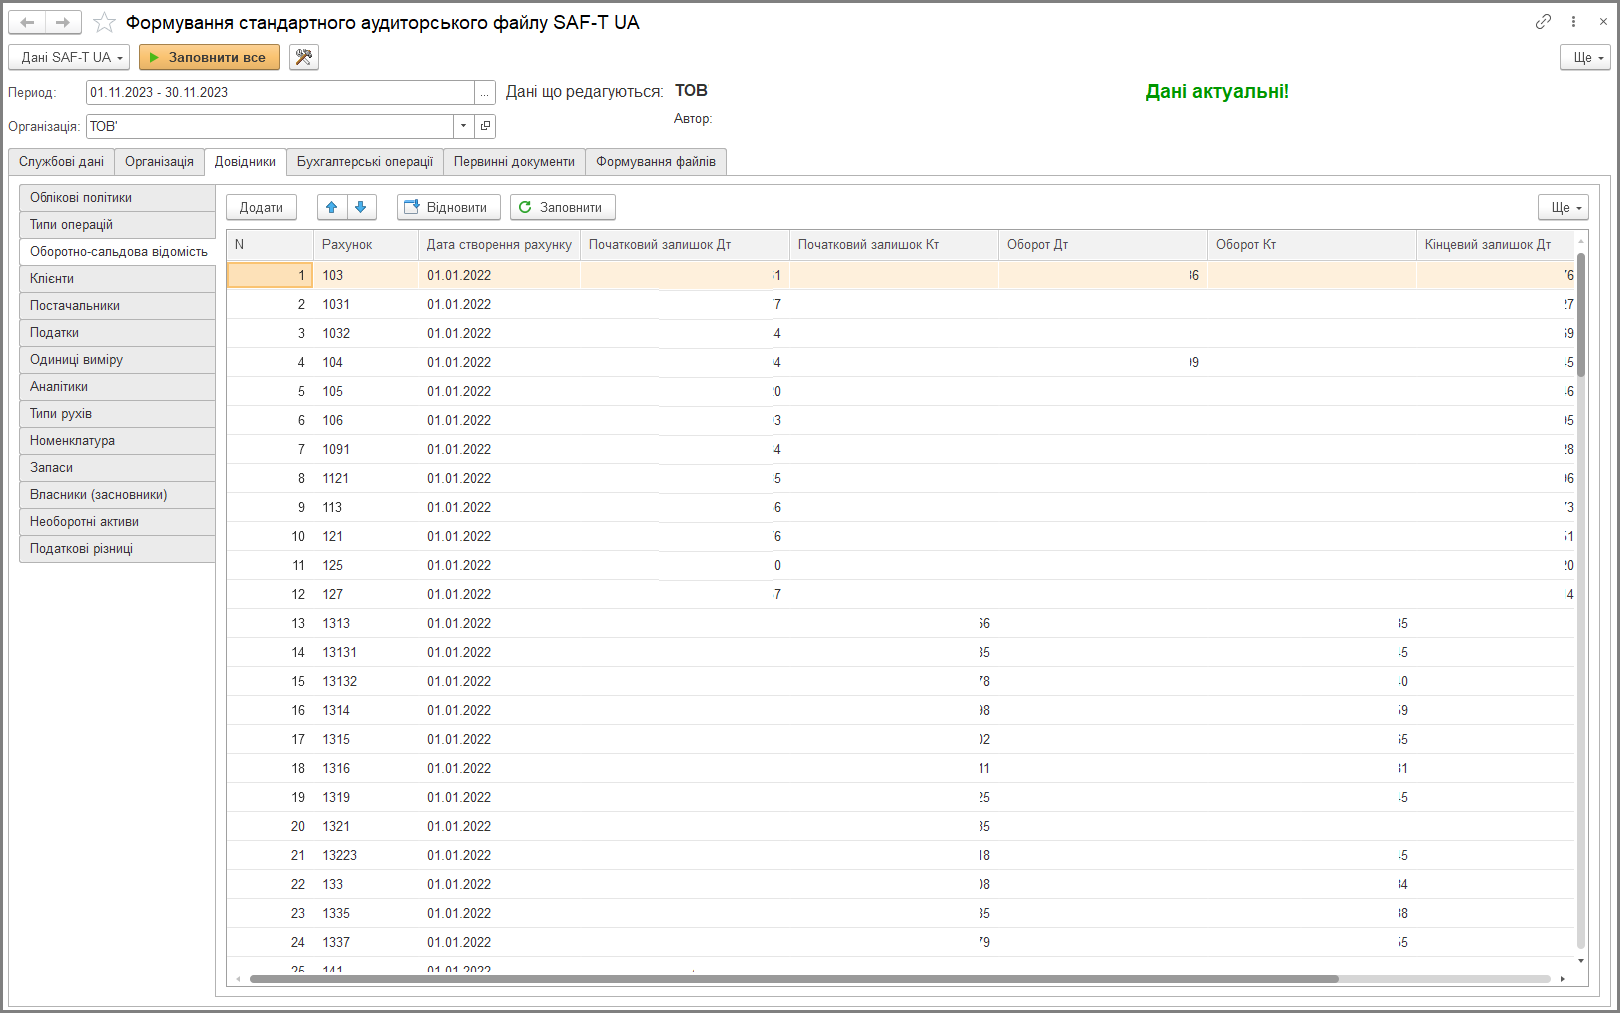
Task: Close the SAF-T UA form
Action: (x=1603, y=22)
